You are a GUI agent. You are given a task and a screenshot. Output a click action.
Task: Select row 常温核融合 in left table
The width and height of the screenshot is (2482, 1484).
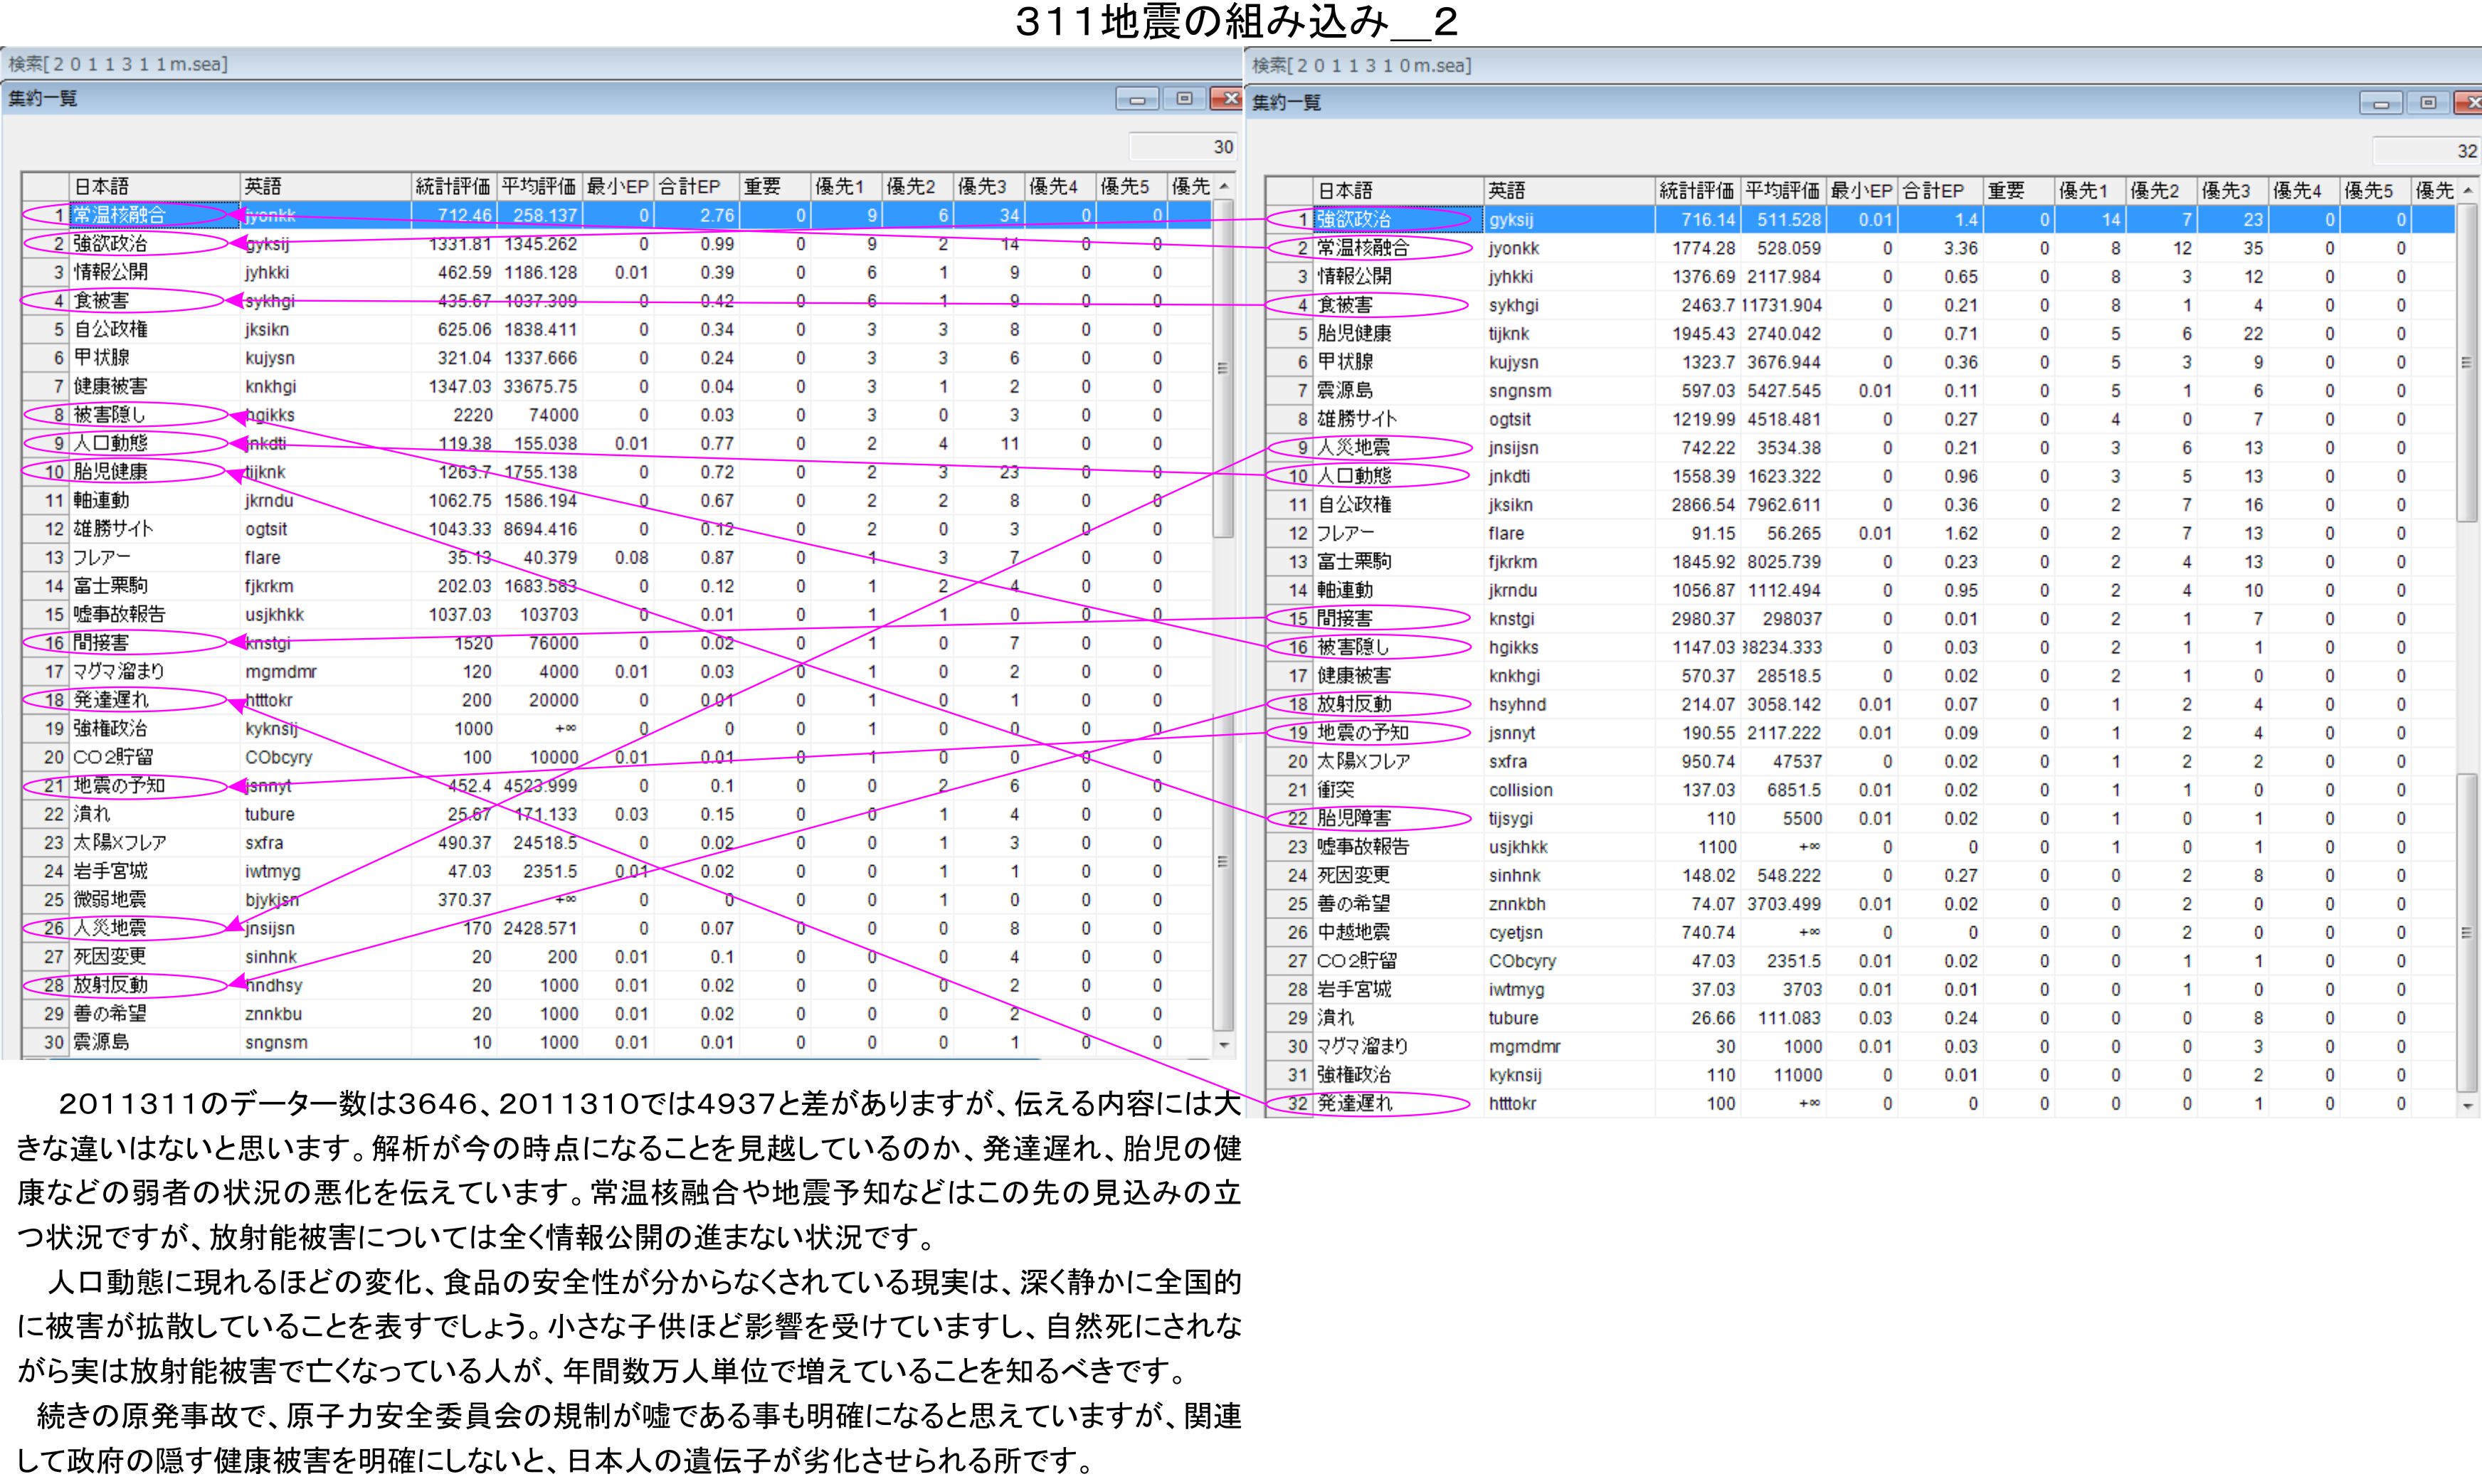[120, 215]
